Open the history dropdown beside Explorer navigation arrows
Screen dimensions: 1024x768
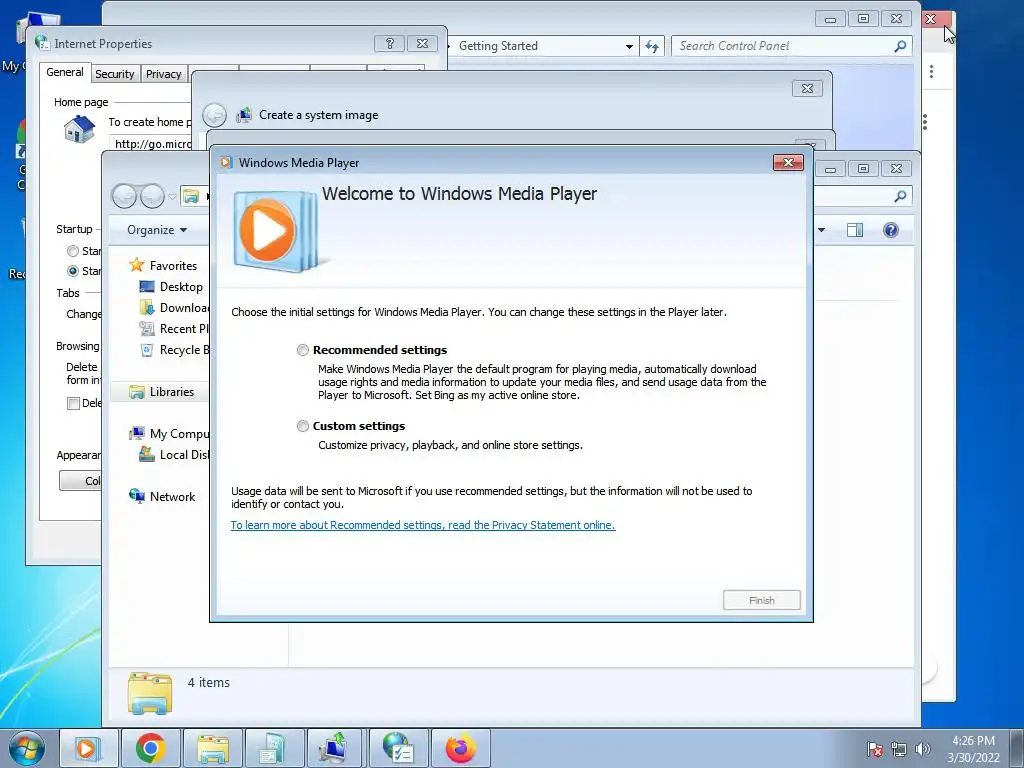[x=172, y=196]
